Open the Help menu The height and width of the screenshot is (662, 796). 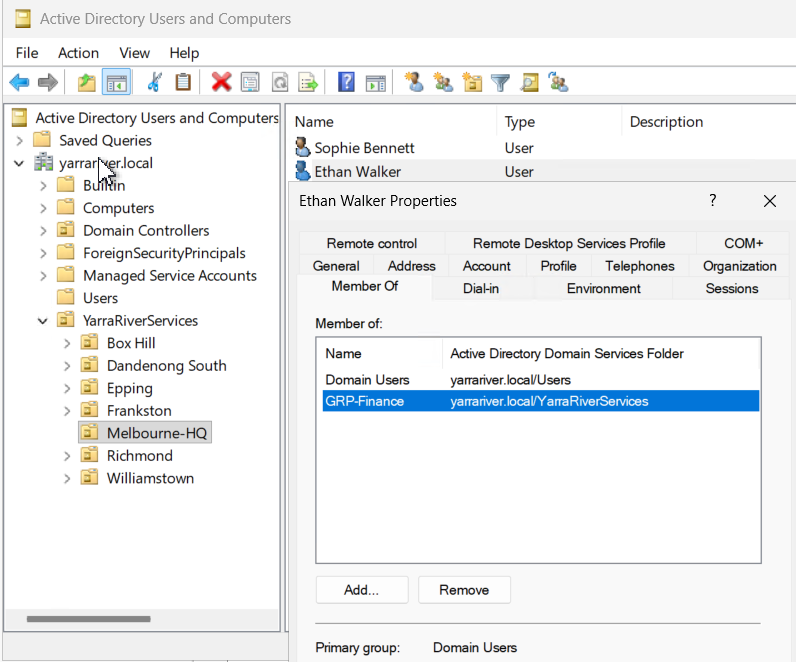[x=184, y=53]
